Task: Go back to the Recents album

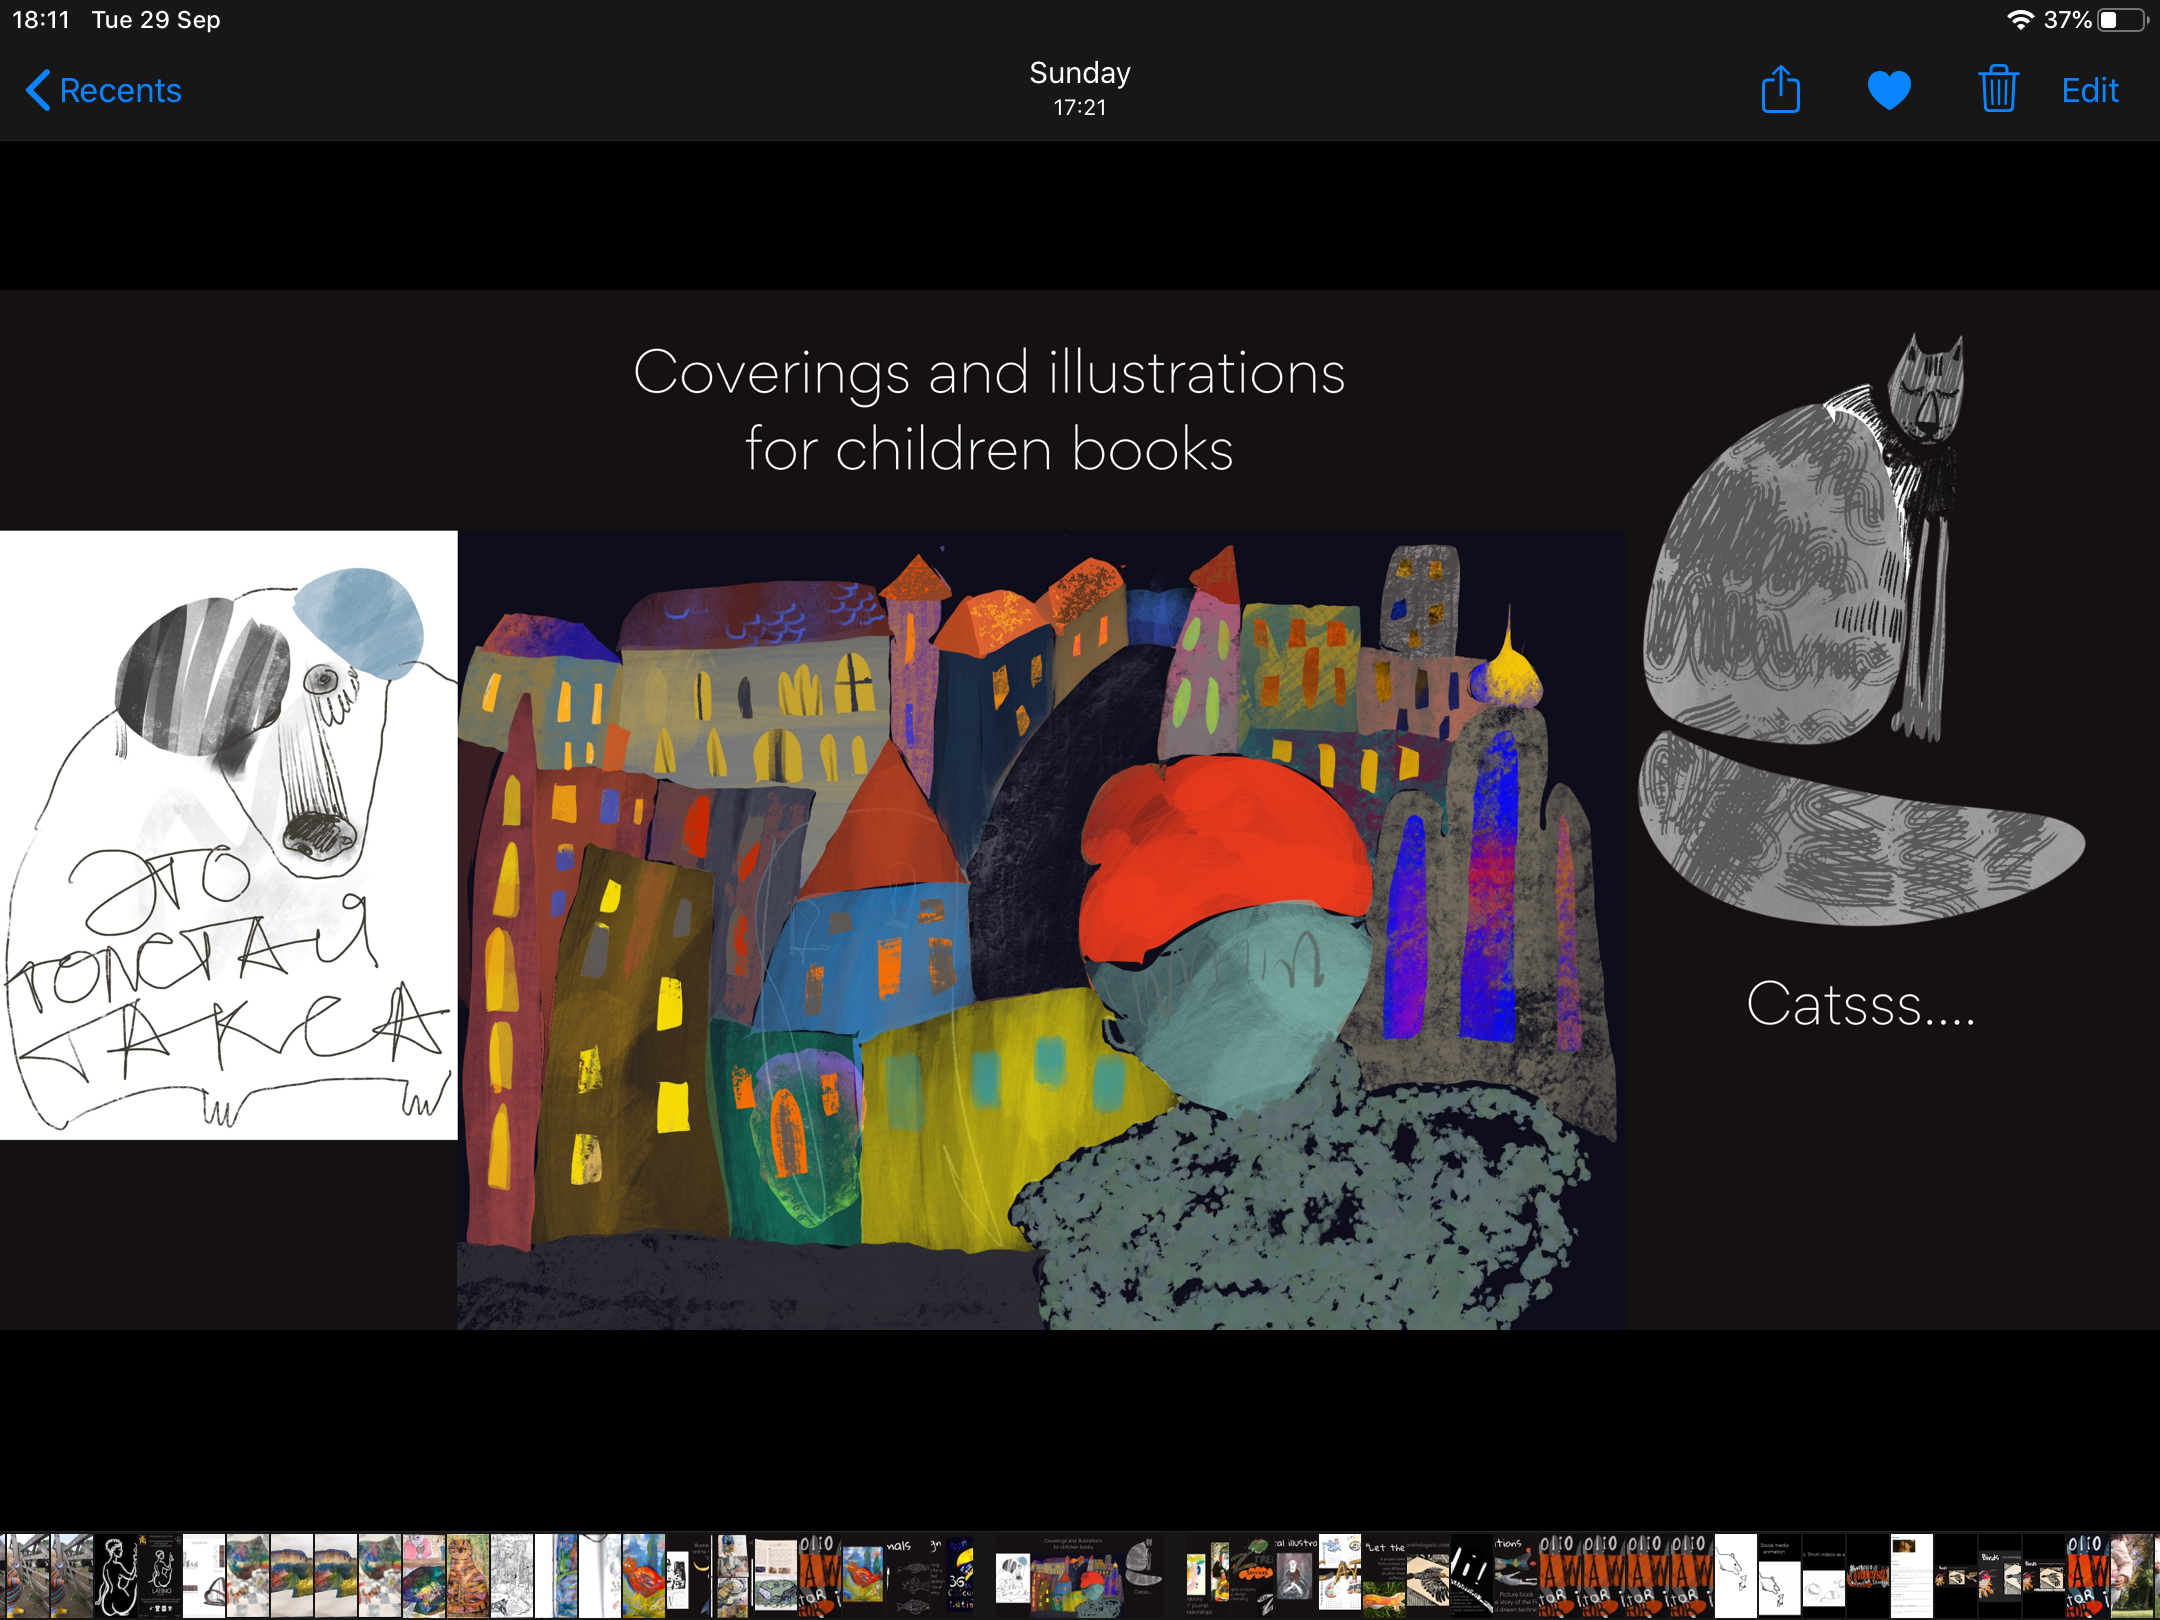Action: pyautogui.click(x=120, y=90)
